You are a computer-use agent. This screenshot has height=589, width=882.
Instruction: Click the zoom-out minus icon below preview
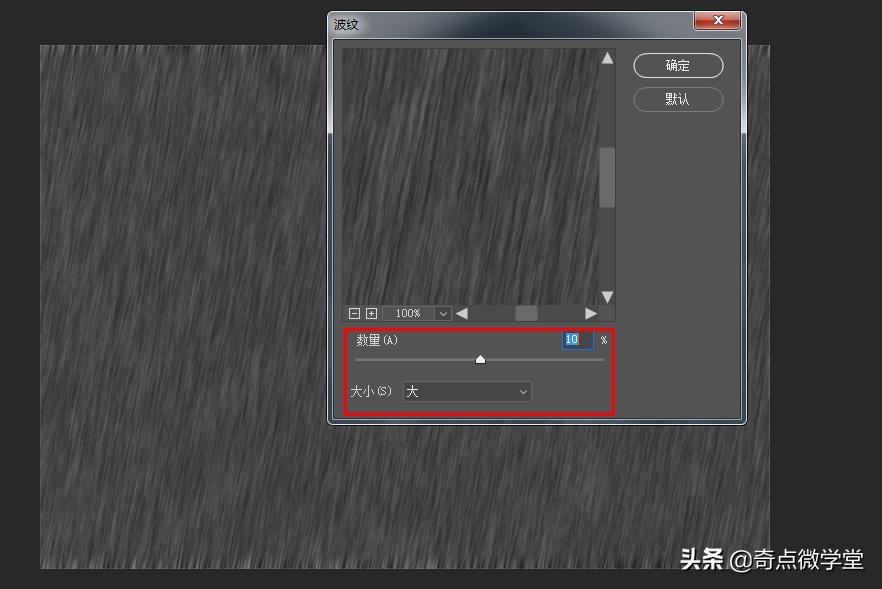point(357,313)
